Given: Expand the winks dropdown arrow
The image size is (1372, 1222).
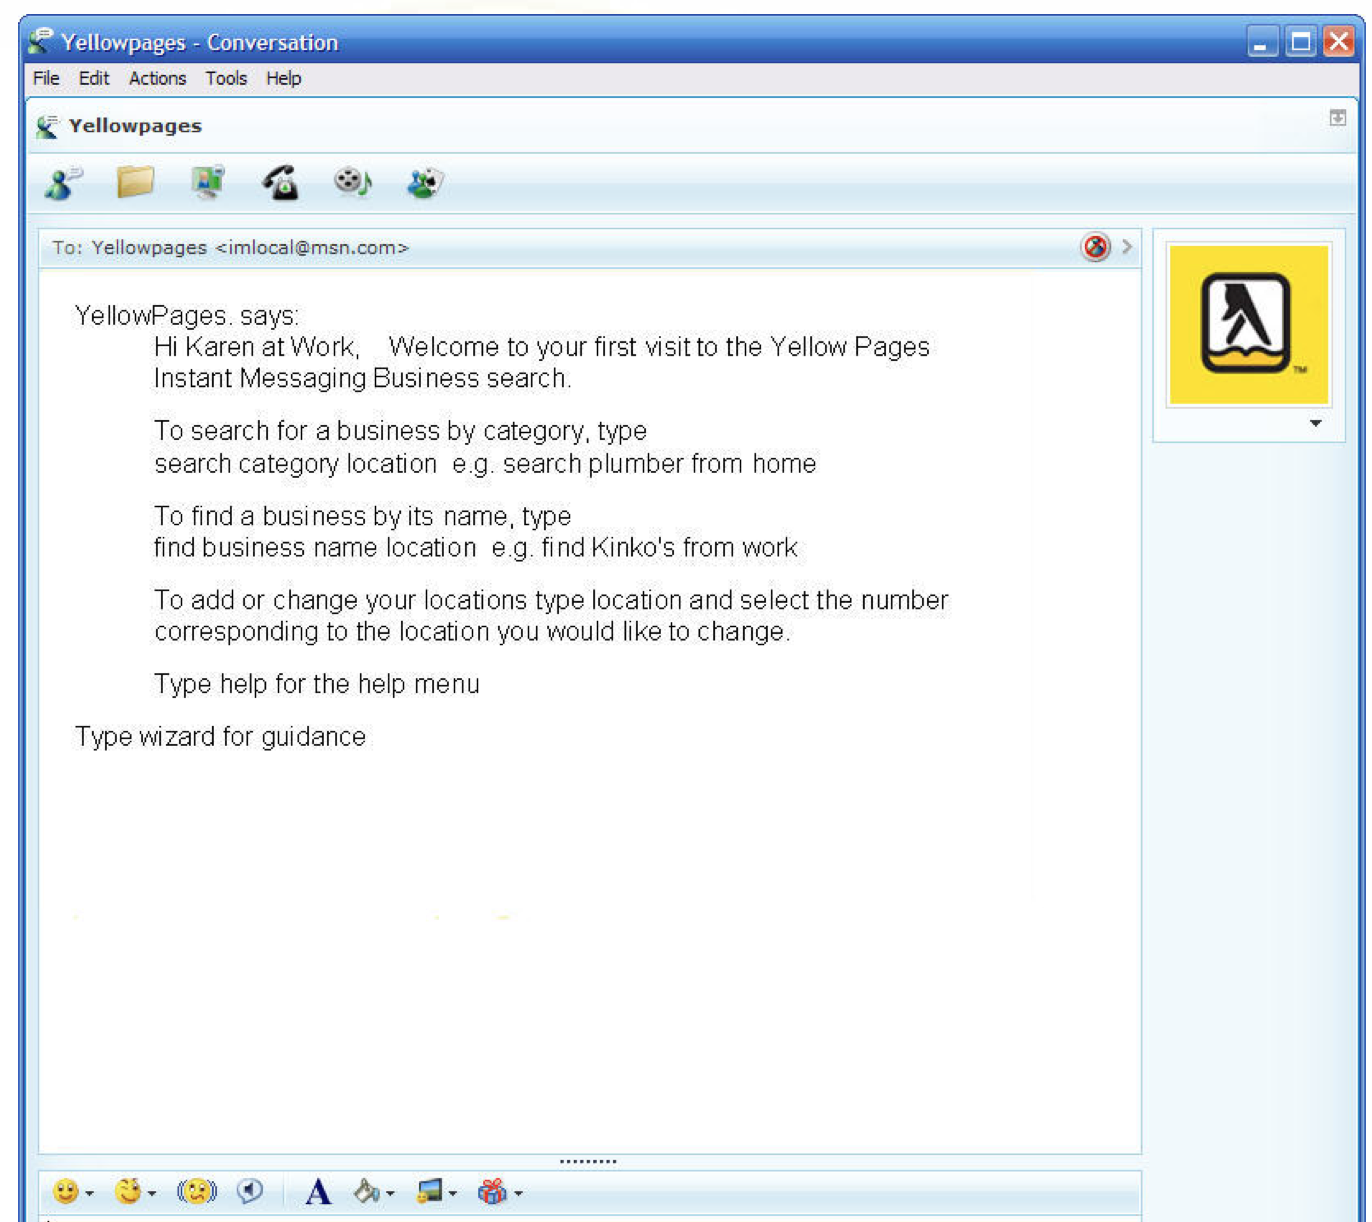Looking at the screenshot, I should pyautogui.click(x=152, y=1193).
